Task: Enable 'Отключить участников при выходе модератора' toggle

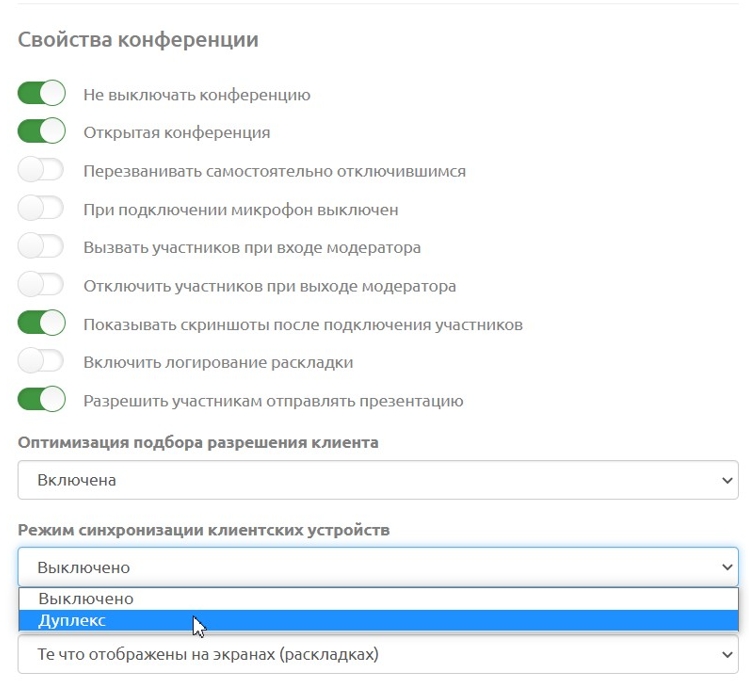Action: click(x=41, y=285)
